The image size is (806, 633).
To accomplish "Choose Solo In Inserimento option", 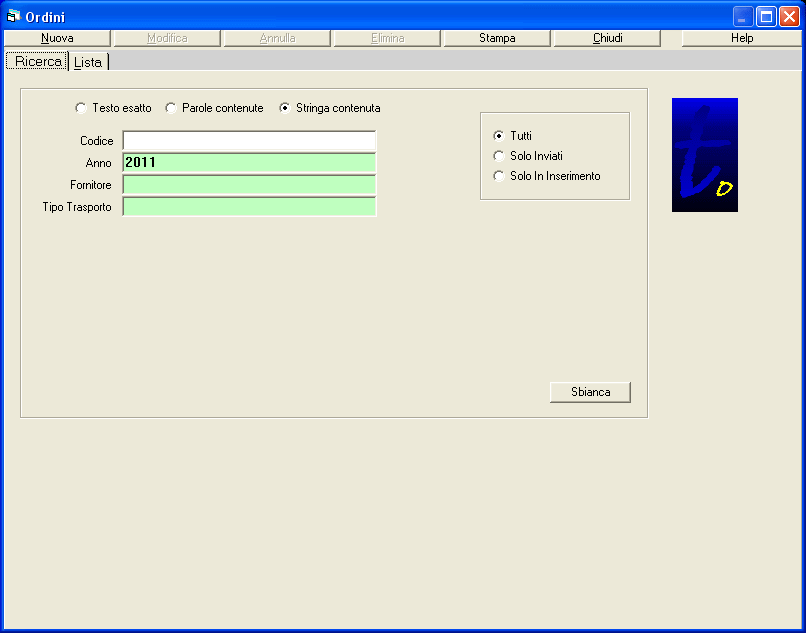I will click(x=499, y=176).
